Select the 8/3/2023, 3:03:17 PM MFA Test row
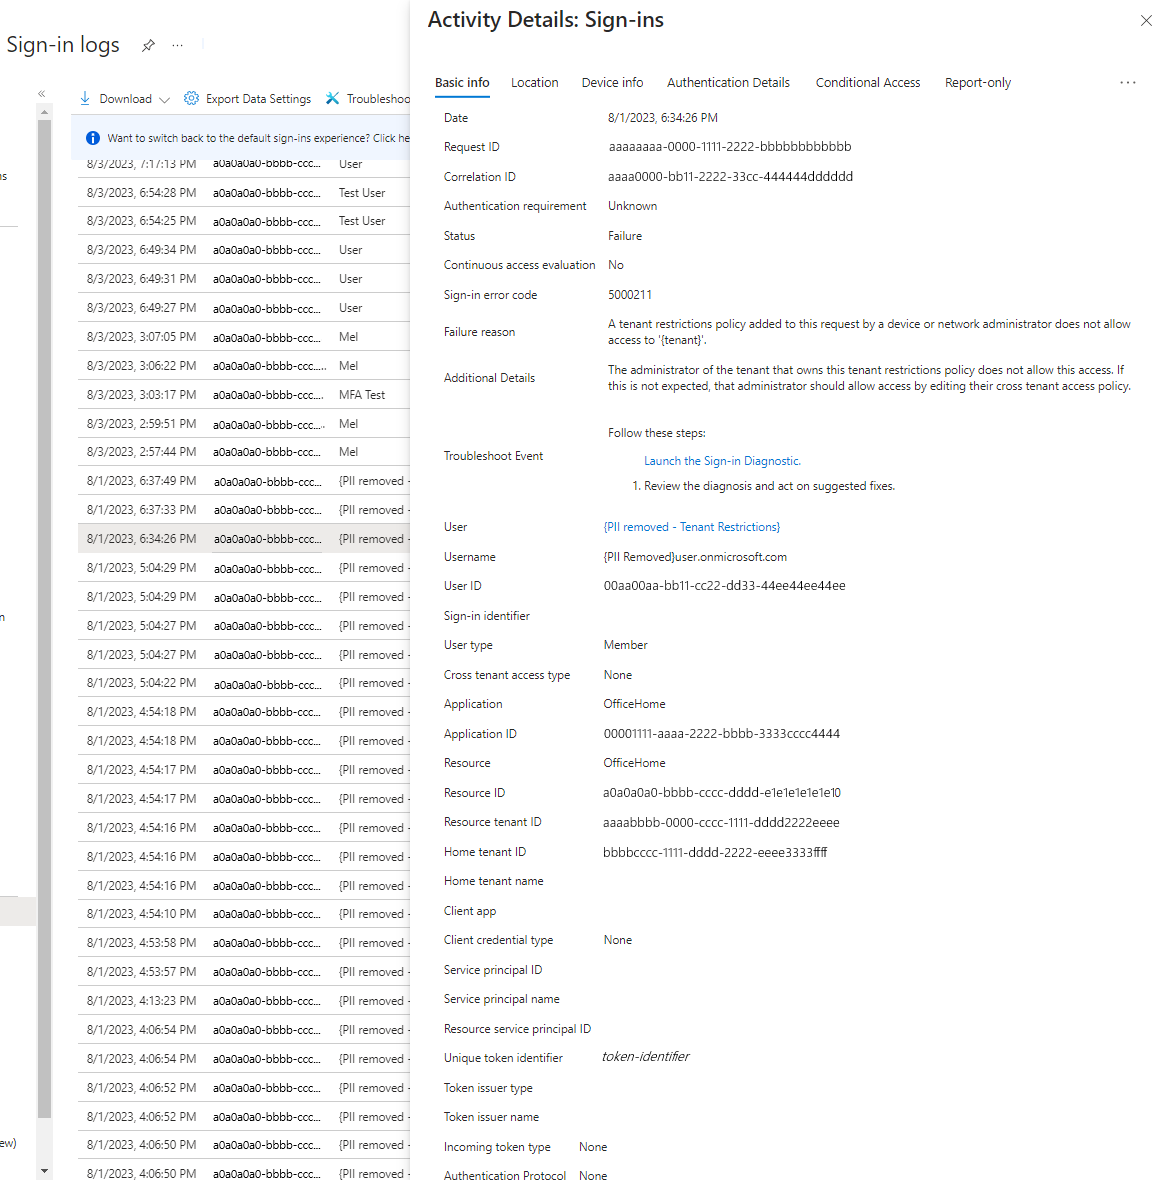 point(244,395)
